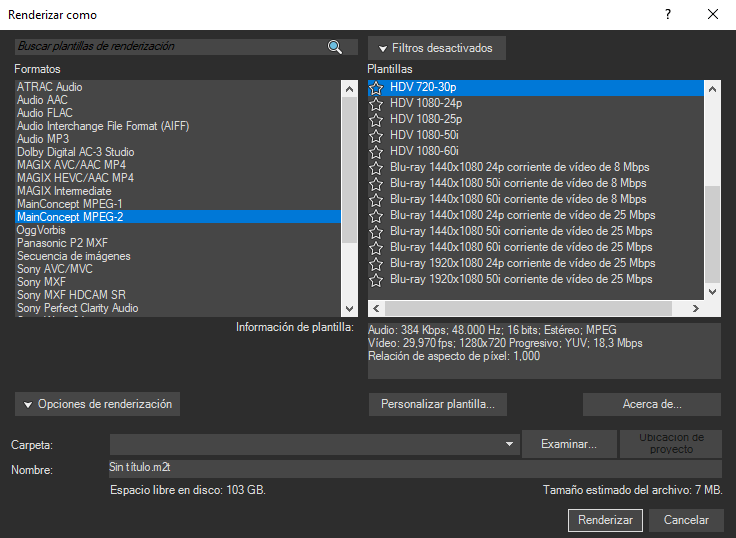Star the HDV 1080-24p template
The height and width of the screenshot is (538, 736).
[x=376, y=104]
